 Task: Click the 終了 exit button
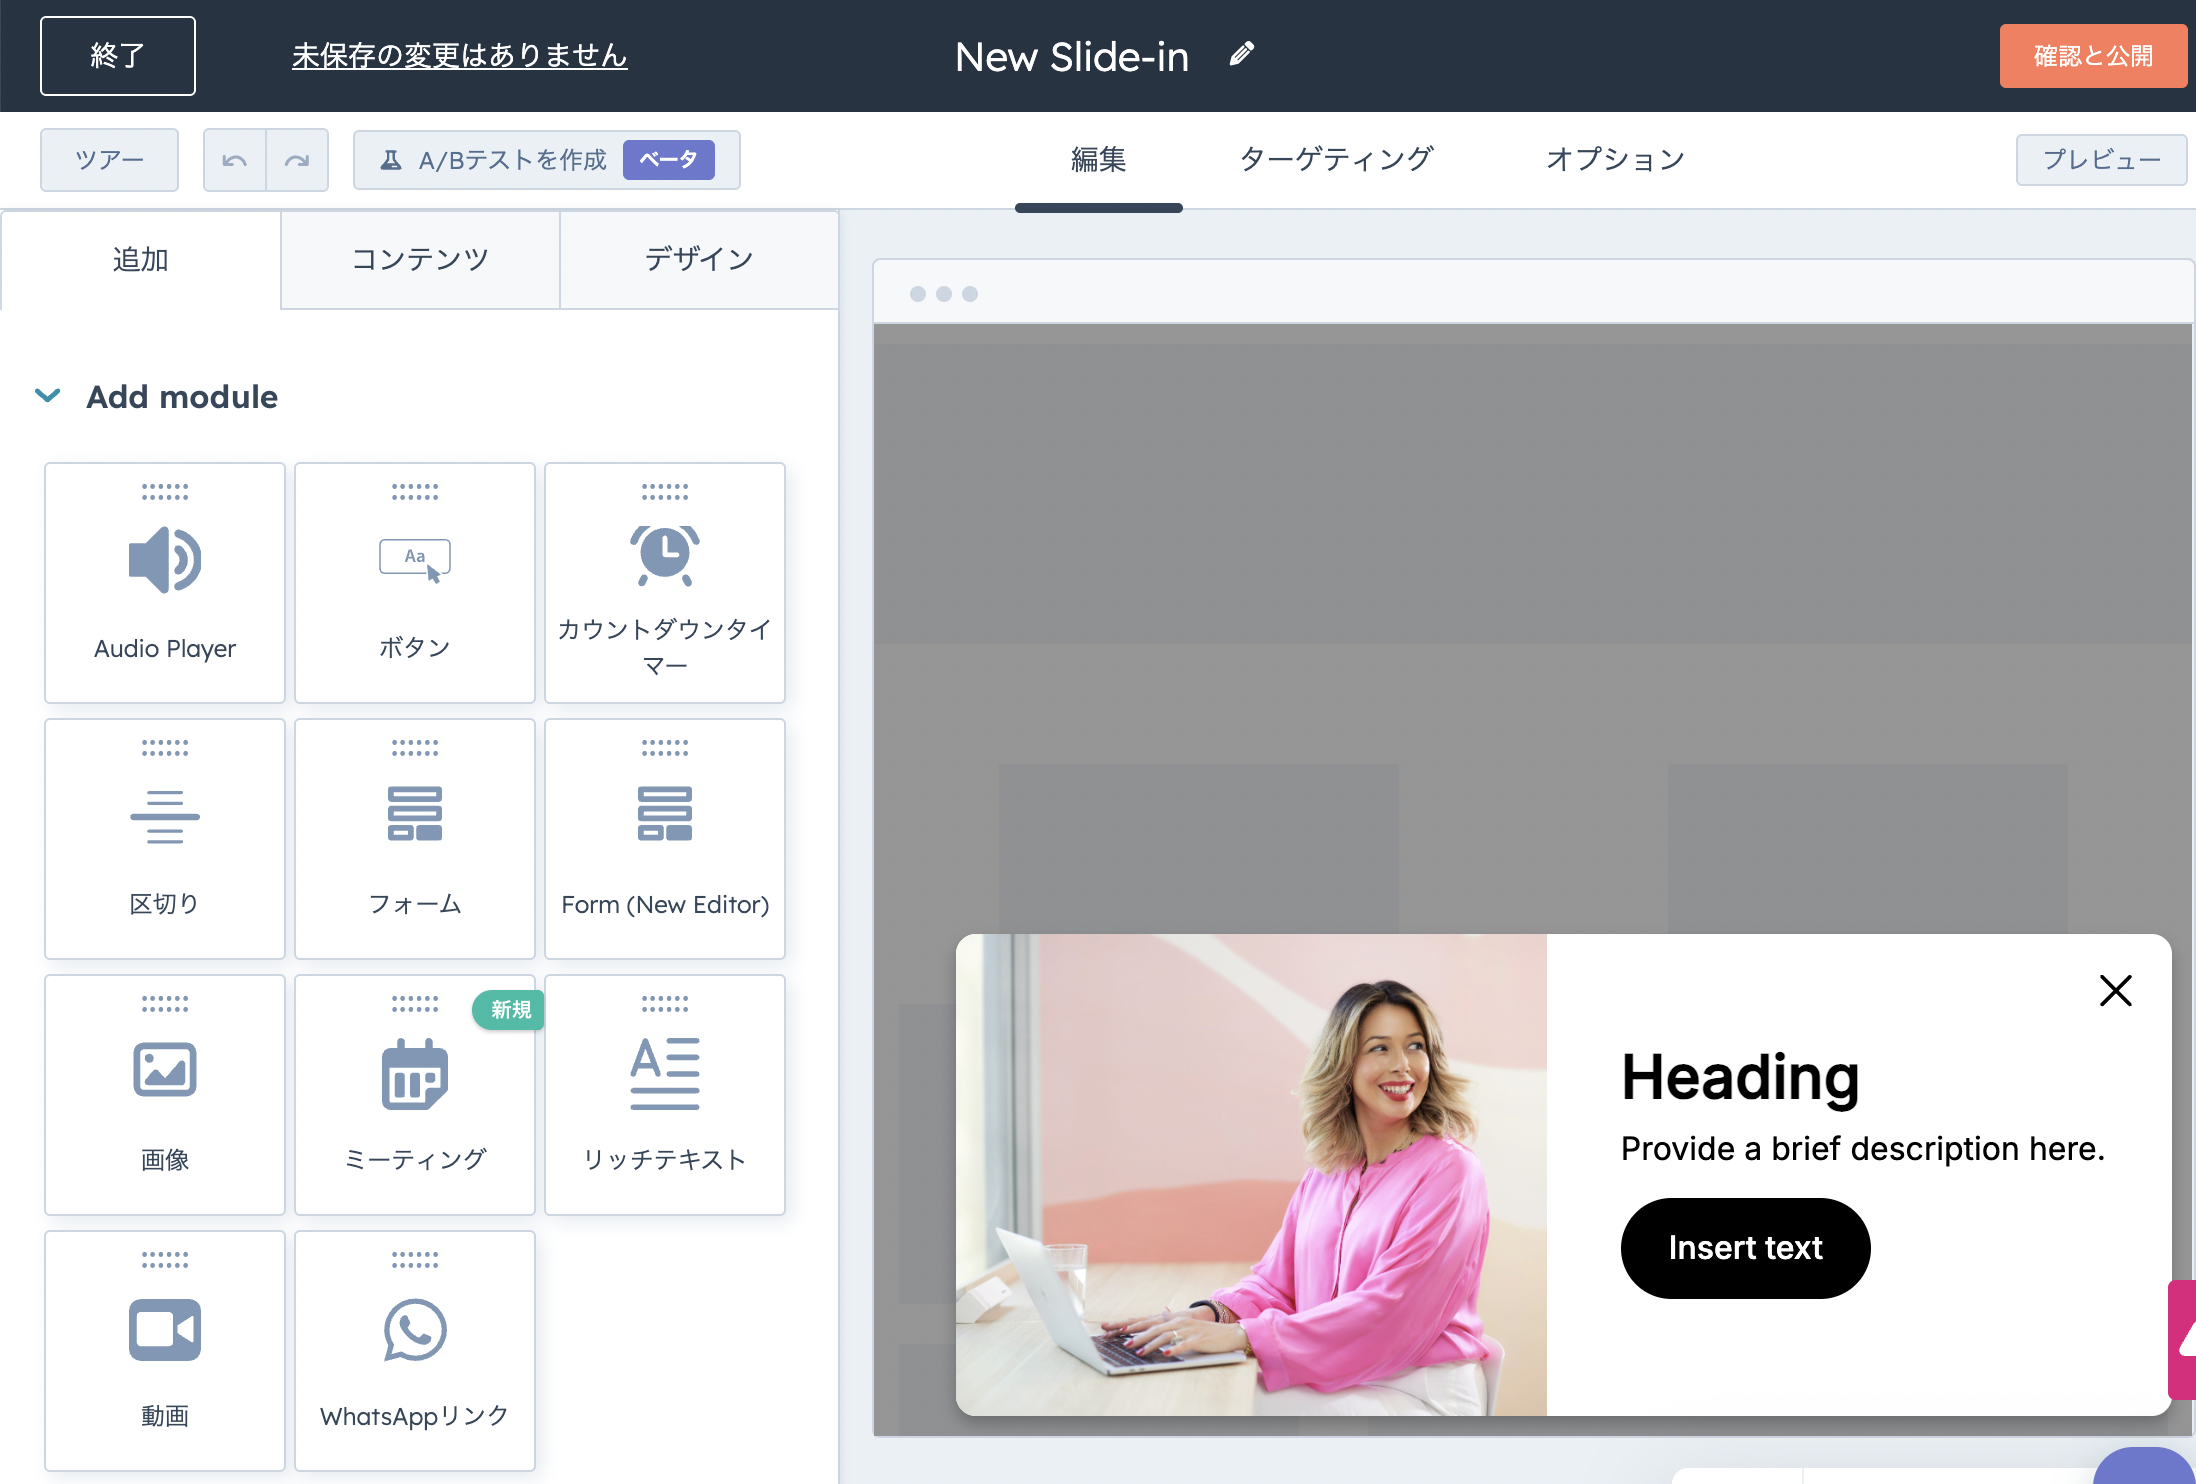(118, 56)
